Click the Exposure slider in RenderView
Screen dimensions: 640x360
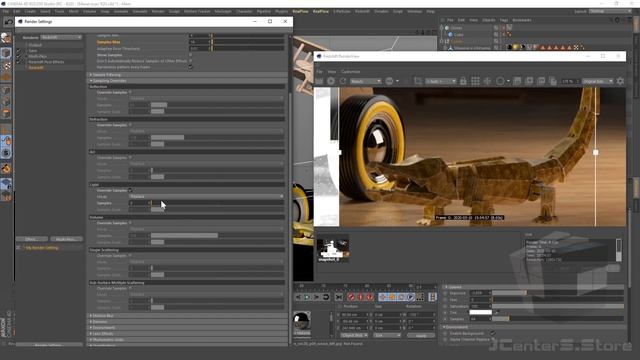coord(558,293)
